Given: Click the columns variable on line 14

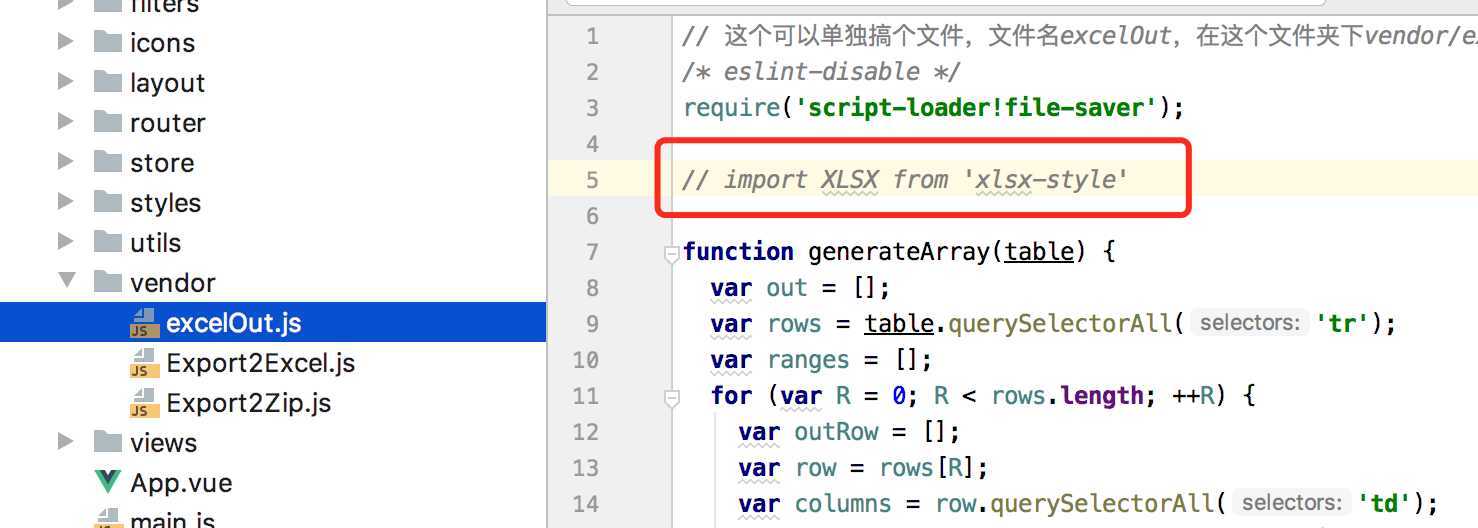Looking at the screenshot, I should [x=844, y=504].
